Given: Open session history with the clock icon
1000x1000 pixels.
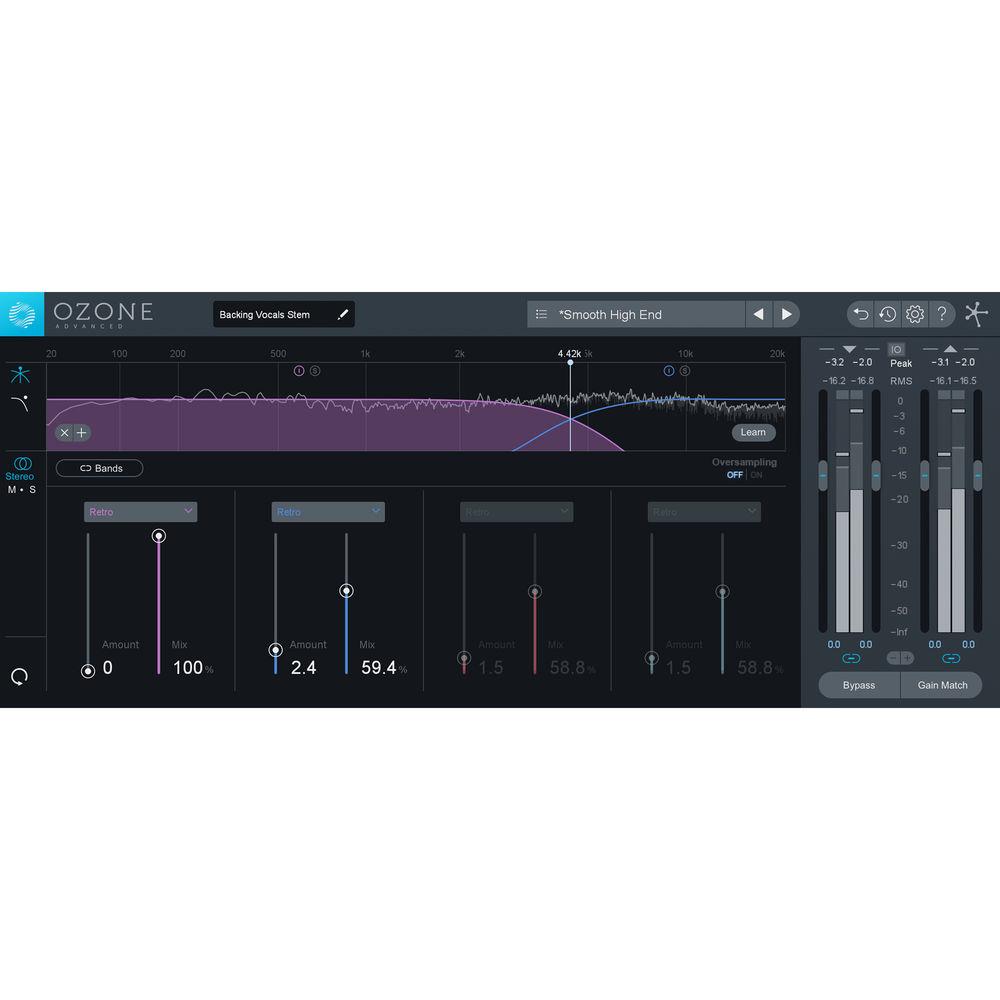Looking at the screenshot, I should [887, 314].
